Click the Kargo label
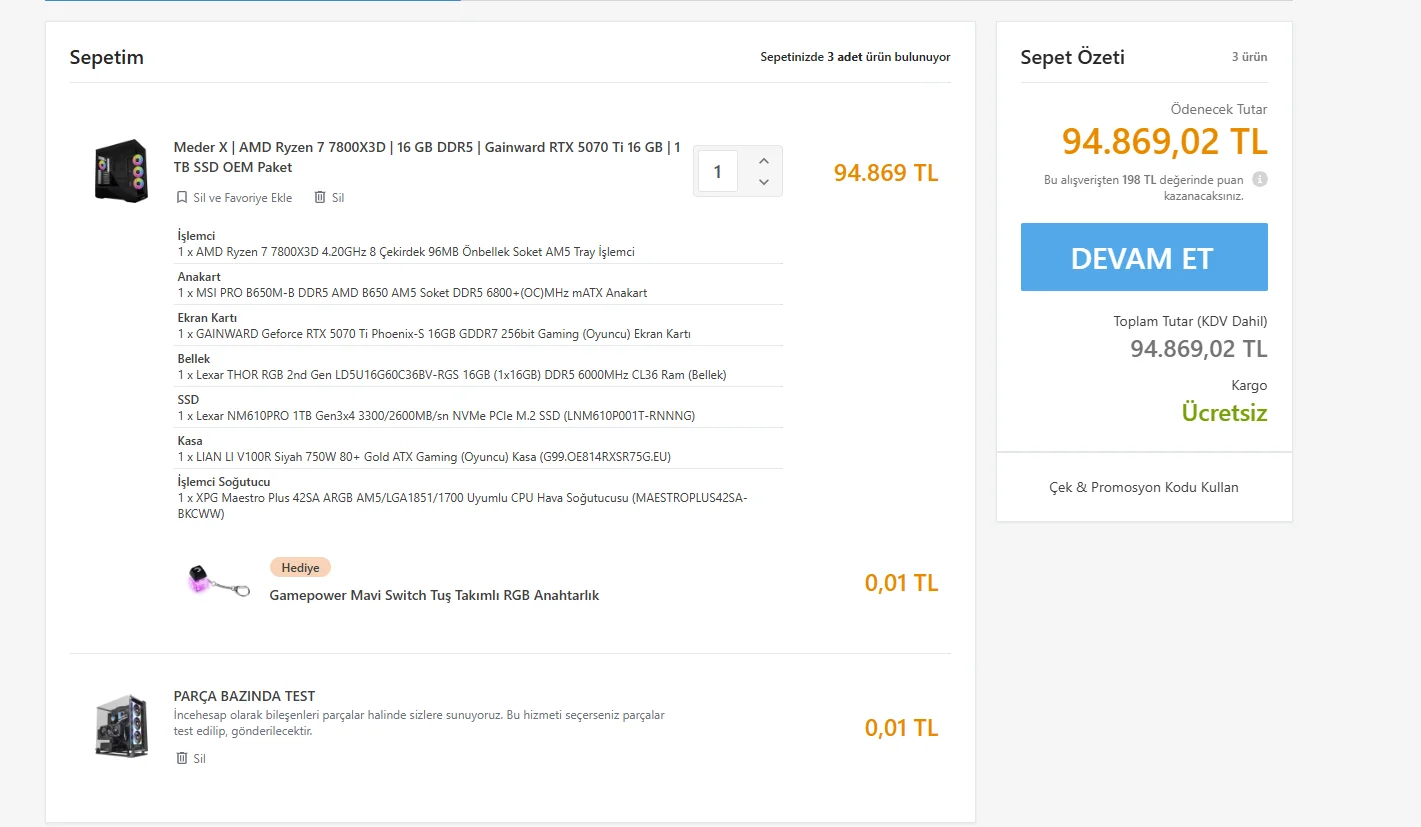Image resolution: width=1421 pixels, height=827 pixels. coord(1249,385)
